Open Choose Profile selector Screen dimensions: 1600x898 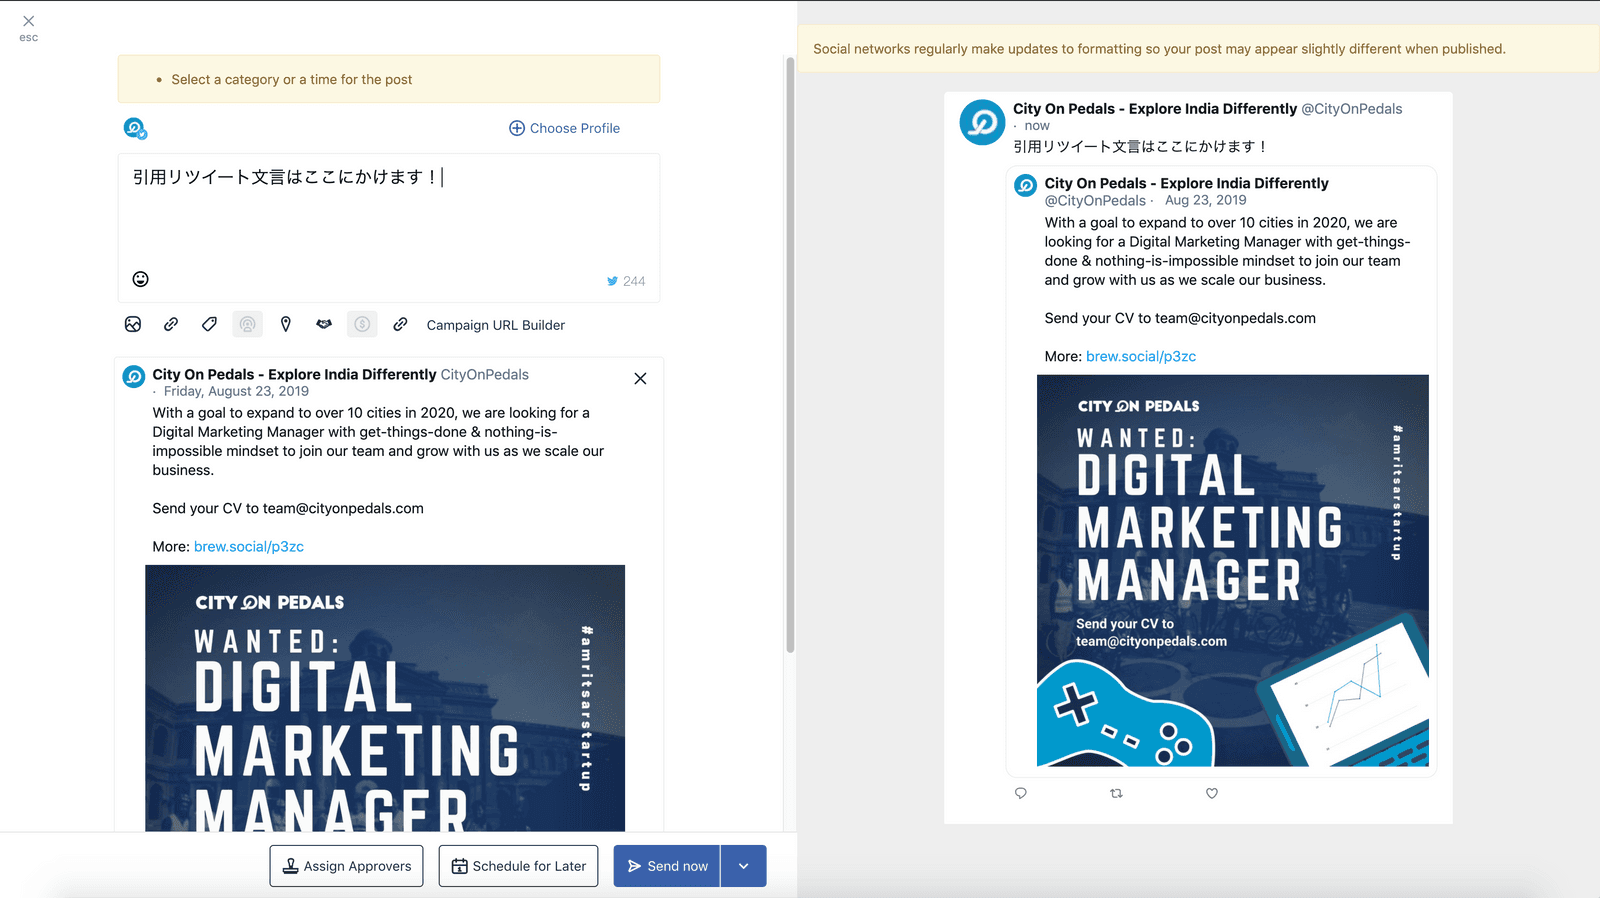point(565,128)
